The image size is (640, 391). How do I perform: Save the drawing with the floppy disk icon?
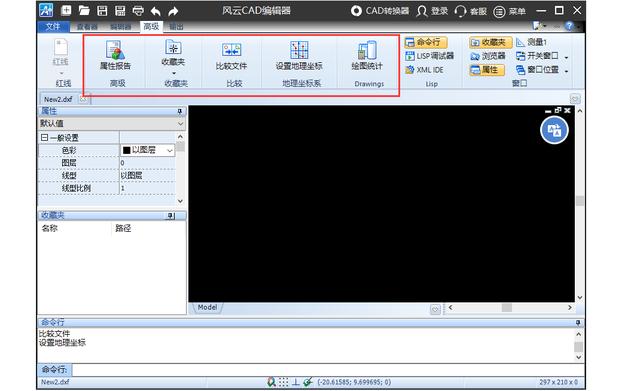(102, 10)
